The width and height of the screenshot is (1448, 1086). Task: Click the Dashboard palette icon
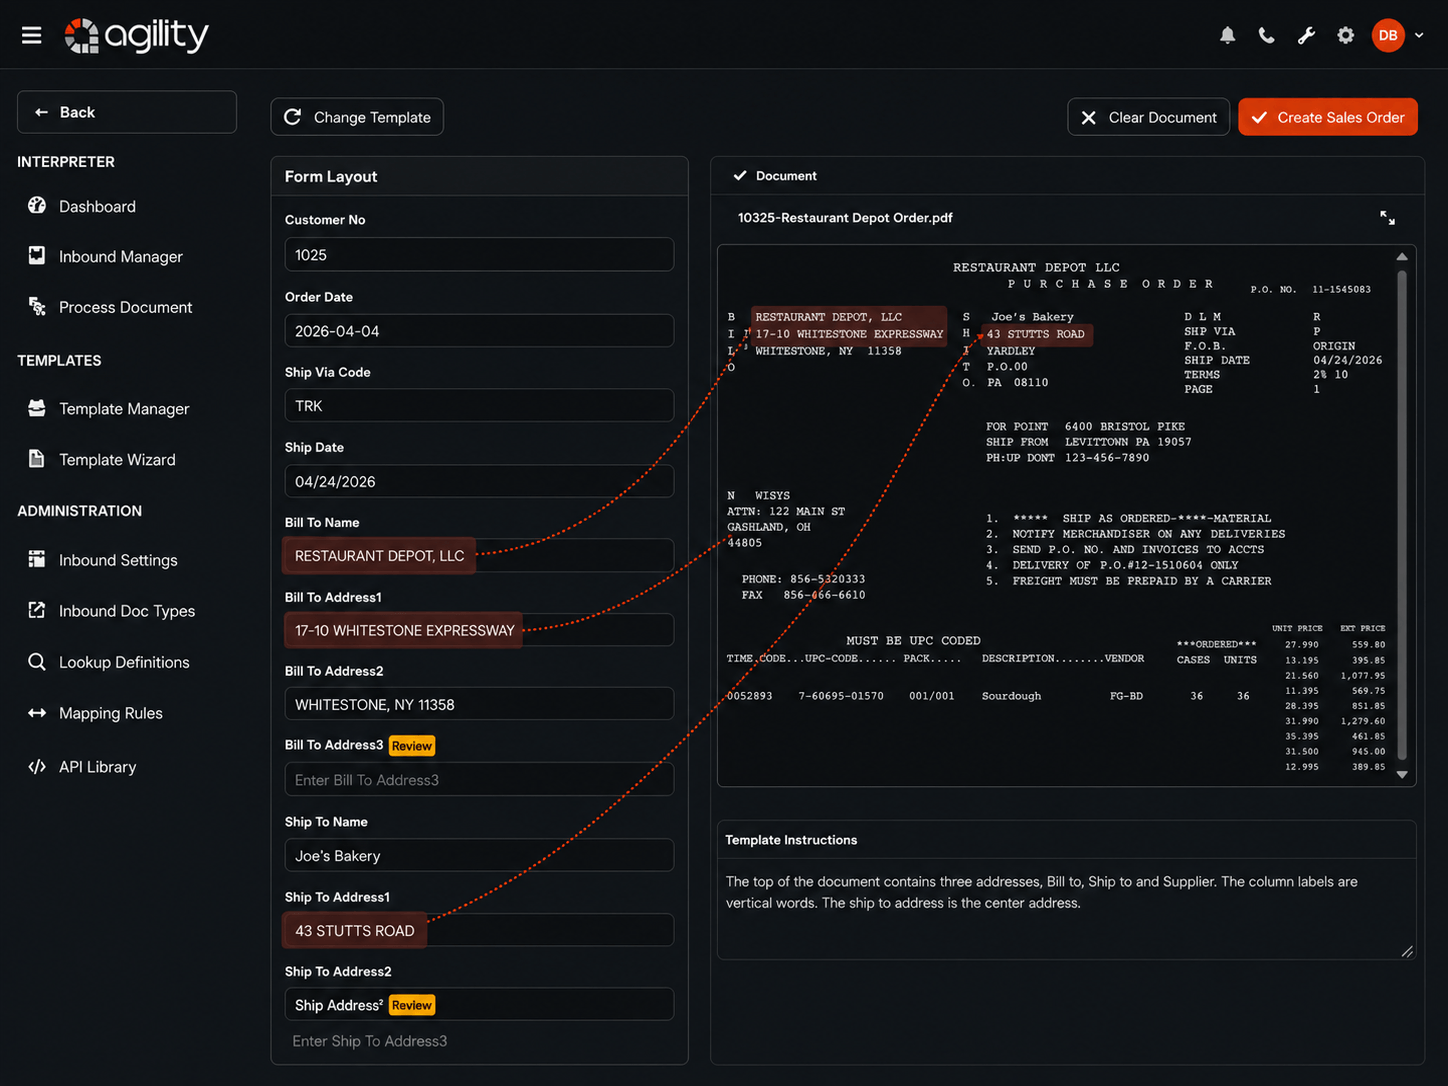[37, 205]
